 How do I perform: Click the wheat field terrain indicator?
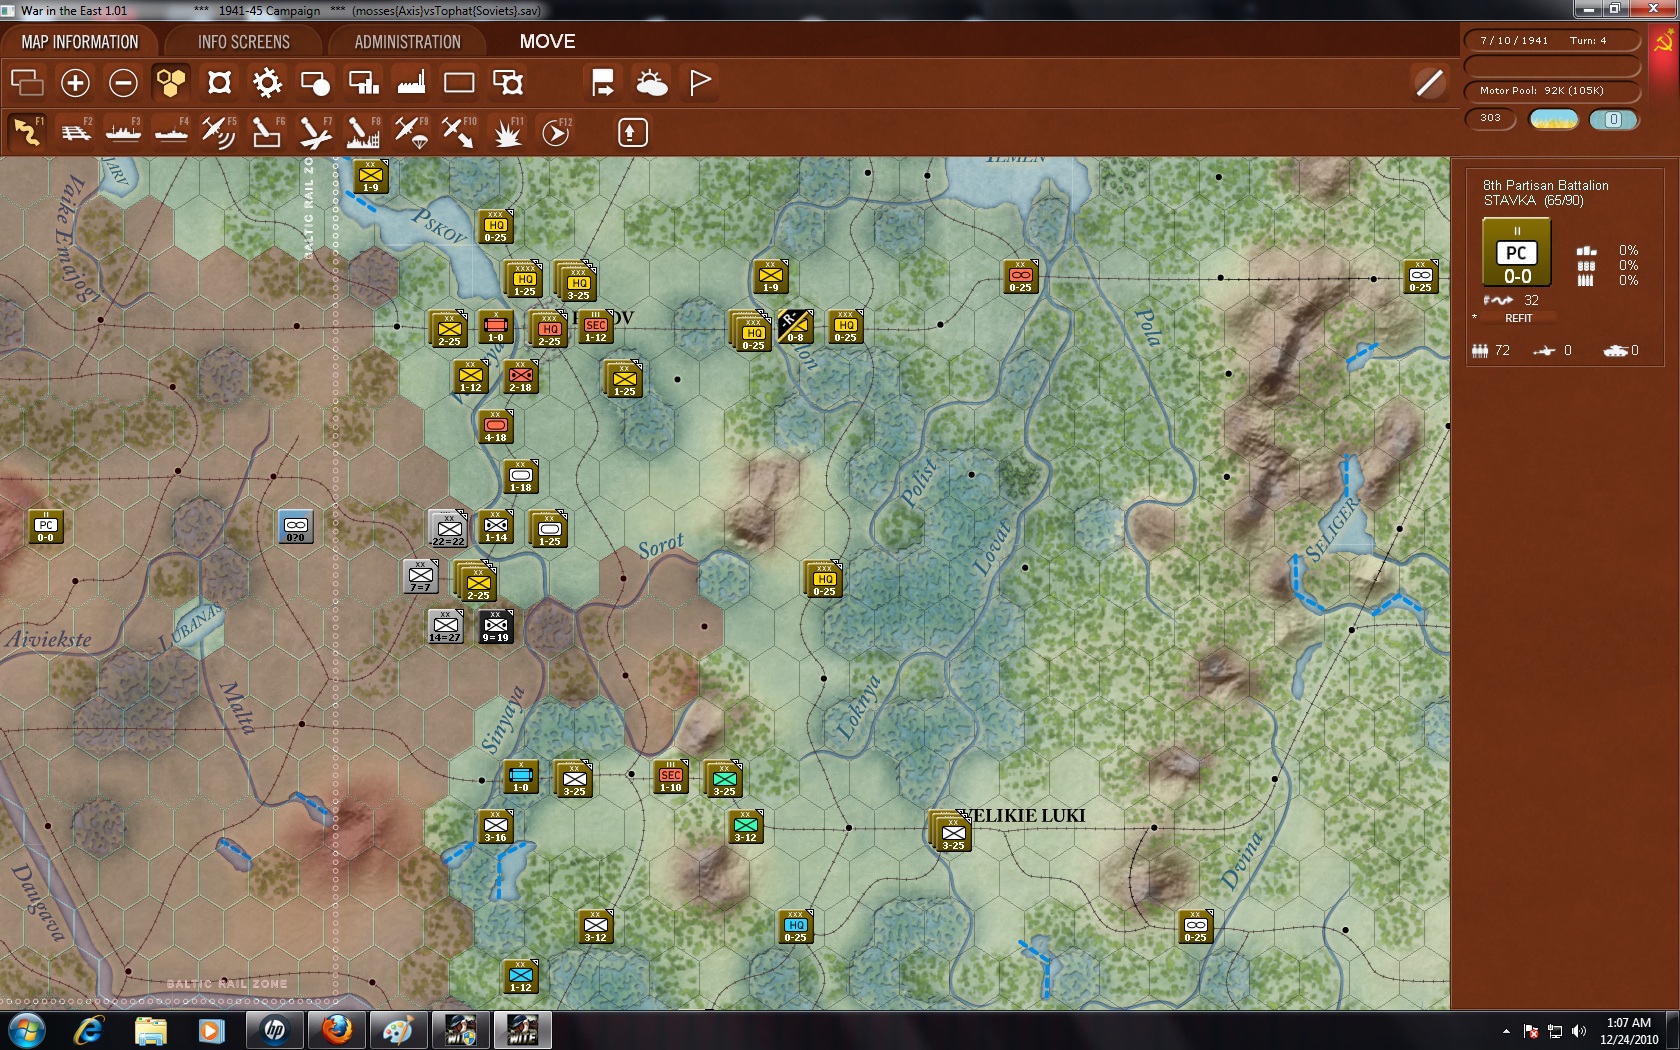(x=1554, y=120)
